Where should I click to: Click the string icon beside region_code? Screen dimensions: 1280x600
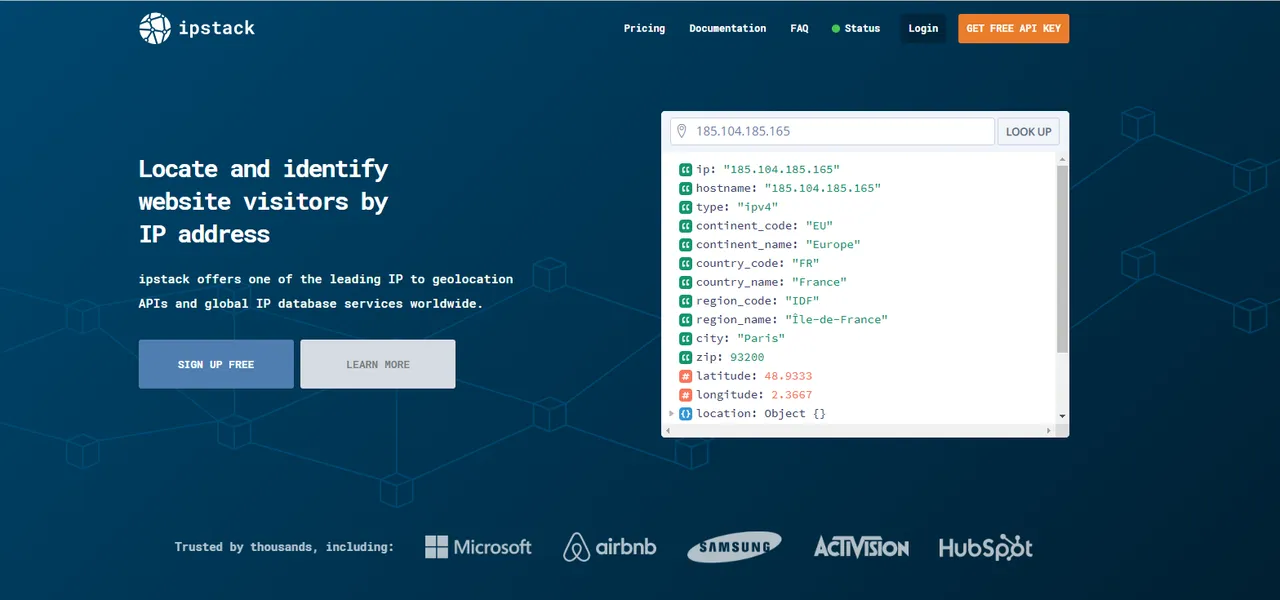coord(685,301)
